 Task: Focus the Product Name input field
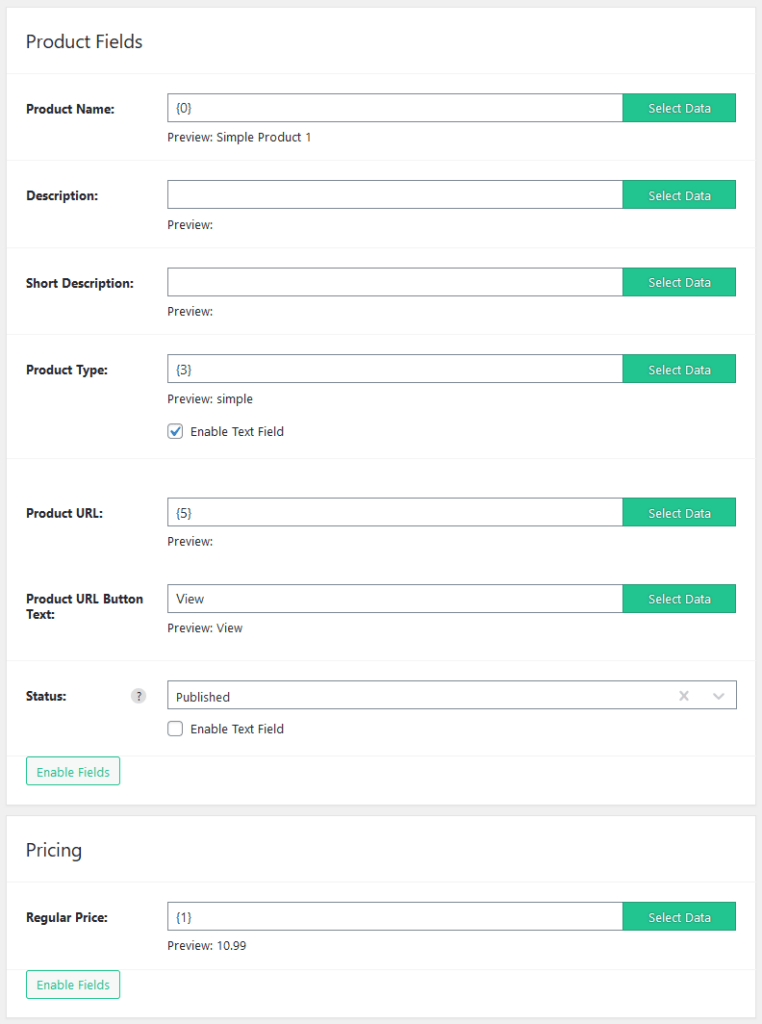pyautogui.click(x=395, y=108)
